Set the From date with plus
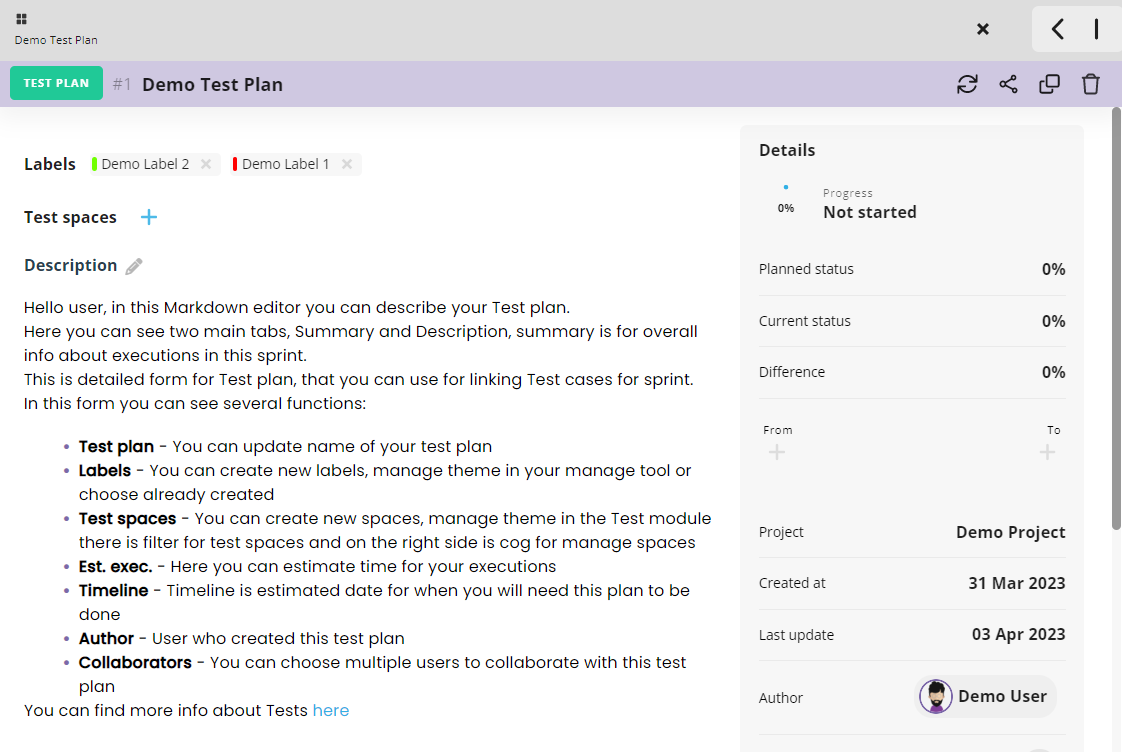The height and width of the screenshot is (752, 1122). (x=777, y=453)
